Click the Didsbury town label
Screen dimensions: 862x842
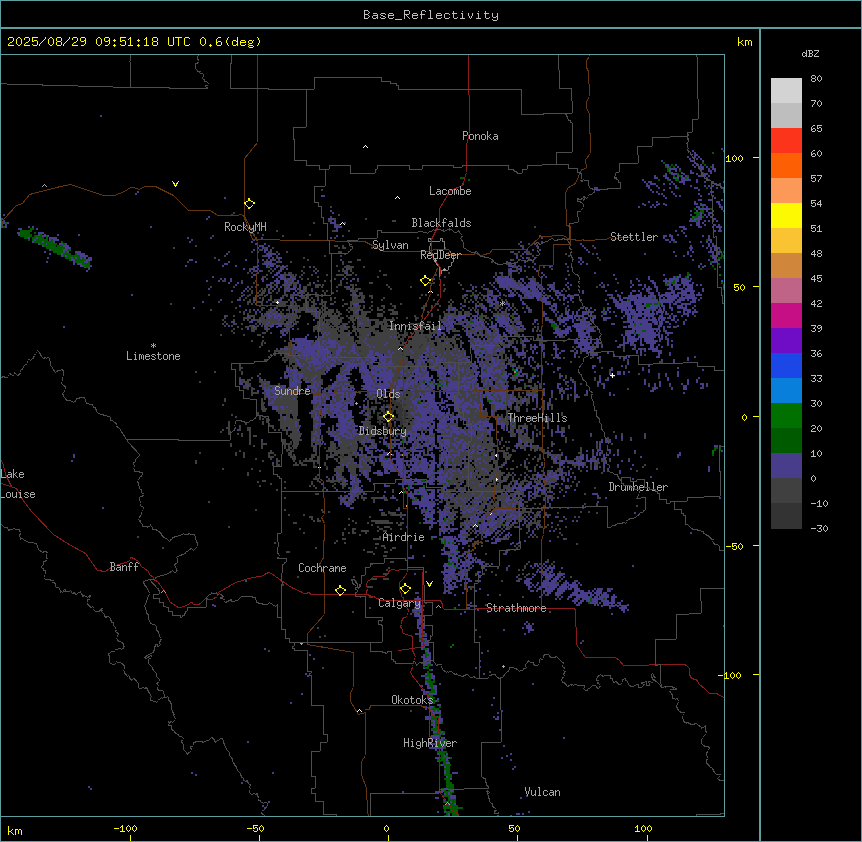tap(383, 431)
